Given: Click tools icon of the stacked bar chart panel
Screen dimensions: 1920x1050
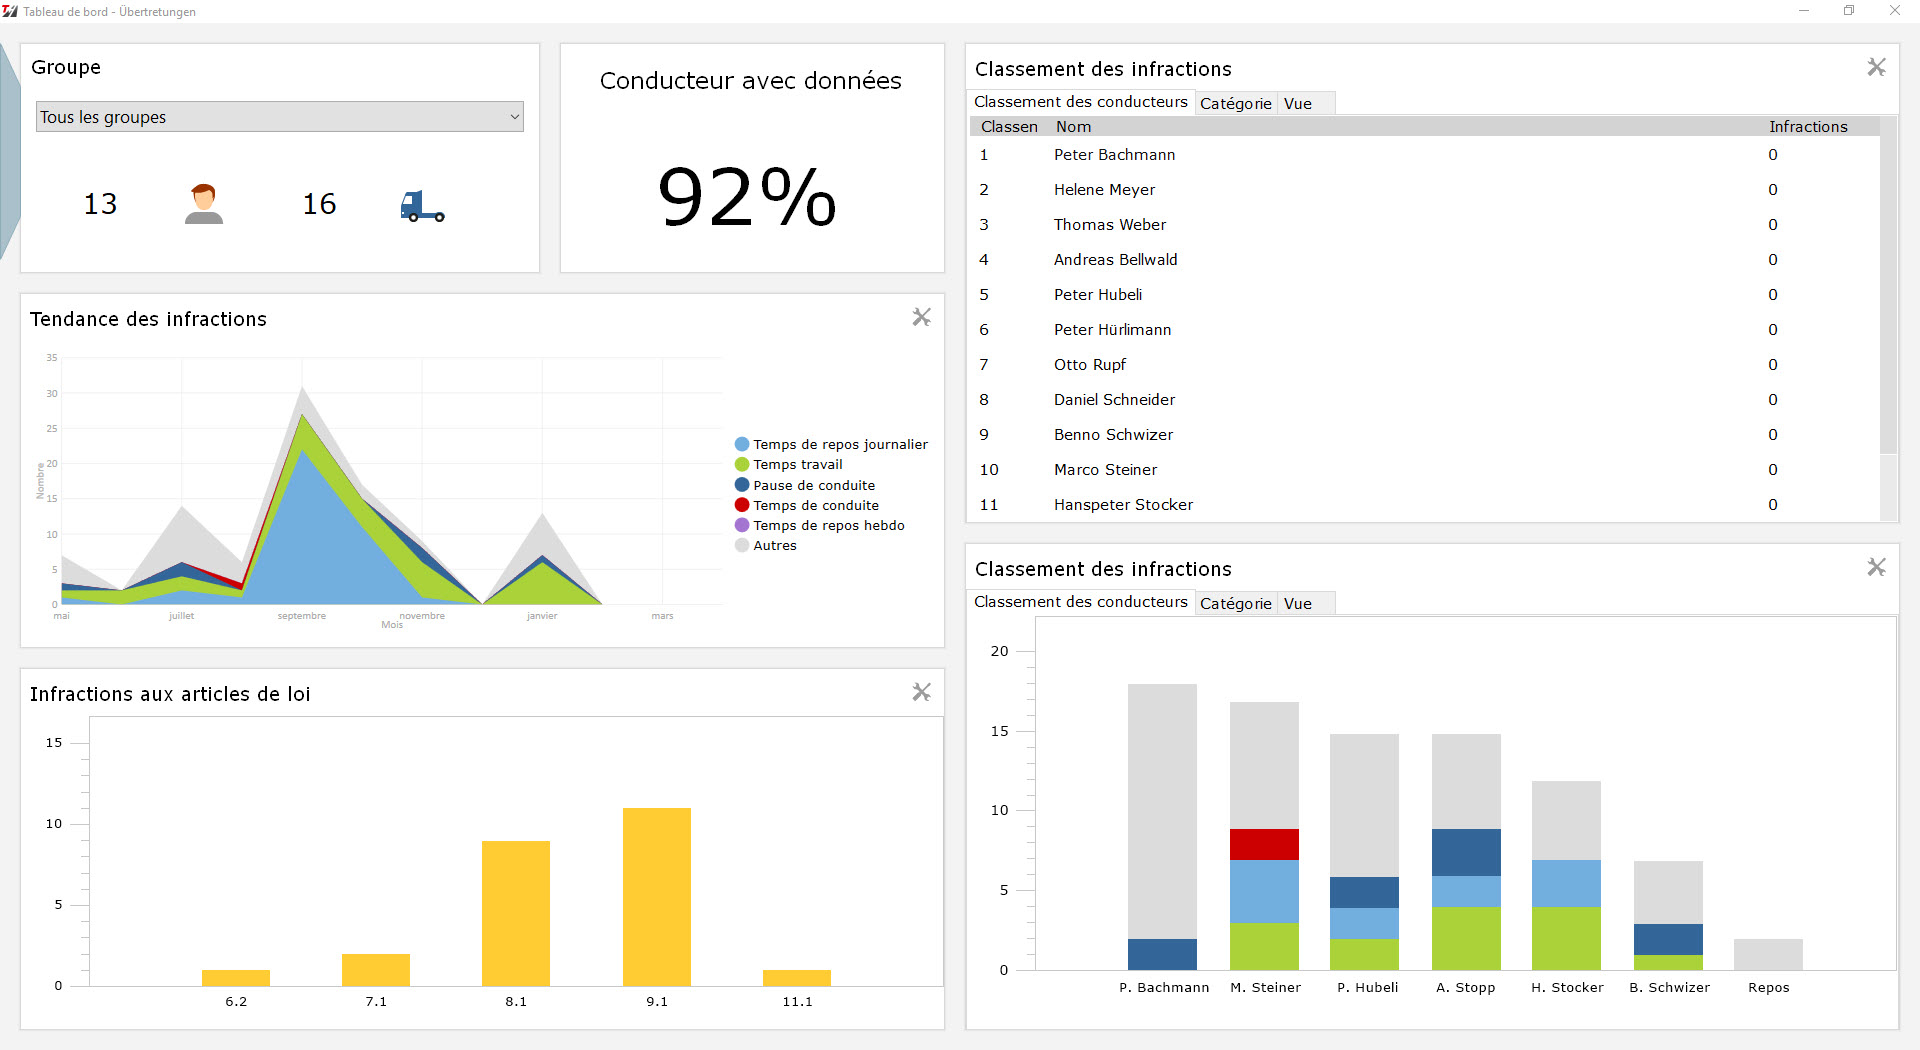Looking at the screenshot, I should [x=1876, y=567].
